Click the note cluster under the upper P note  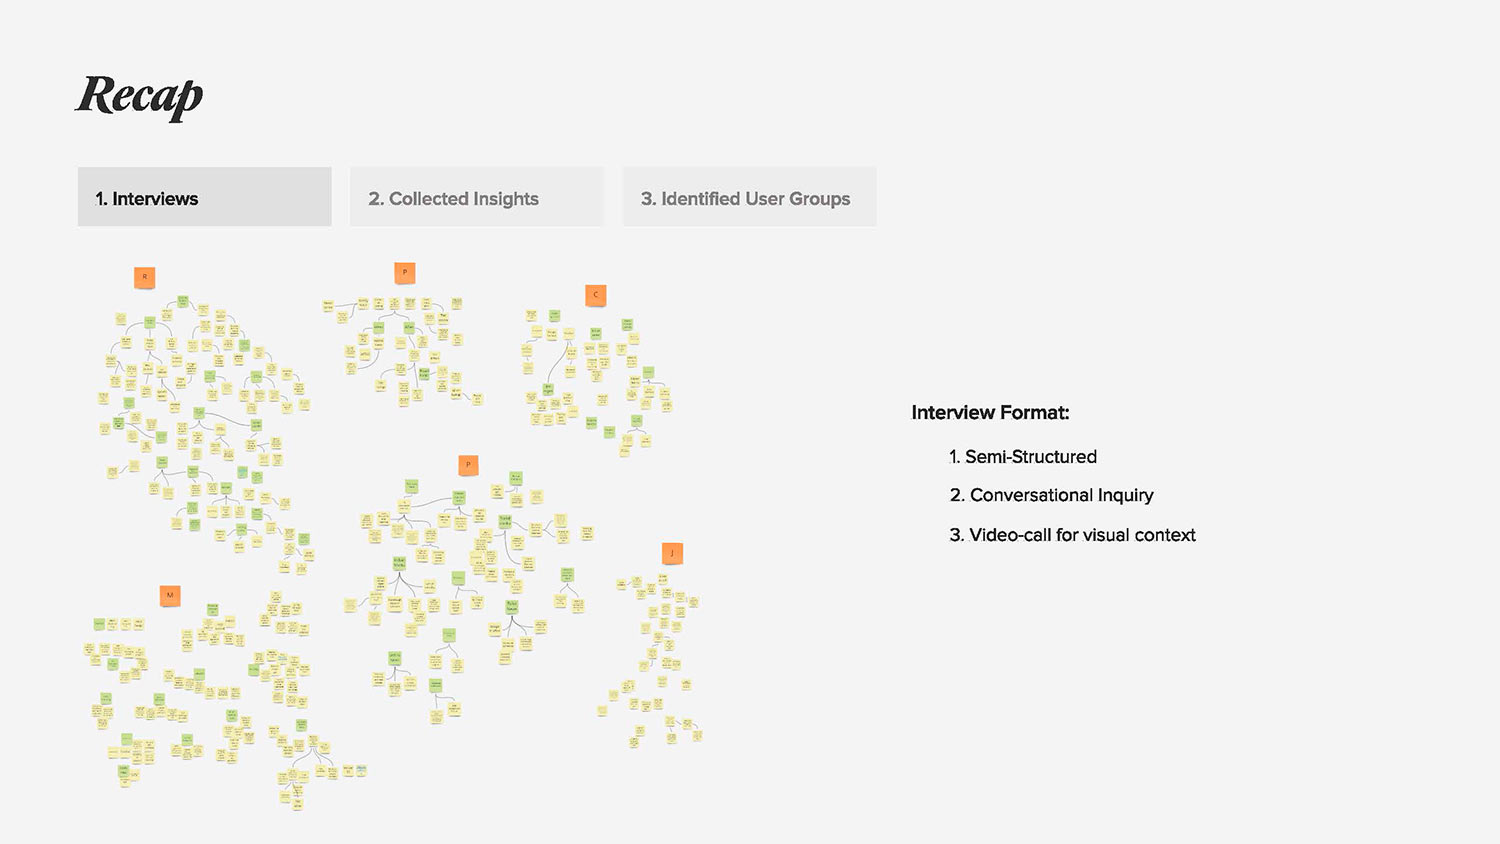pyautogui.click(x=402, y=351)
